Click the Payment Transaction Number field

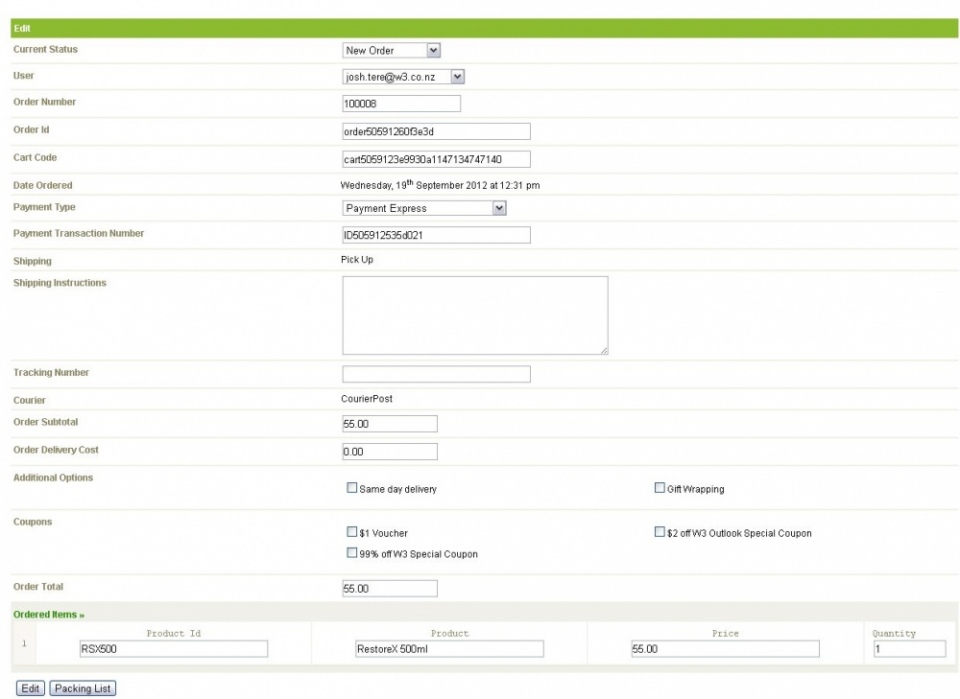point(437,235)
